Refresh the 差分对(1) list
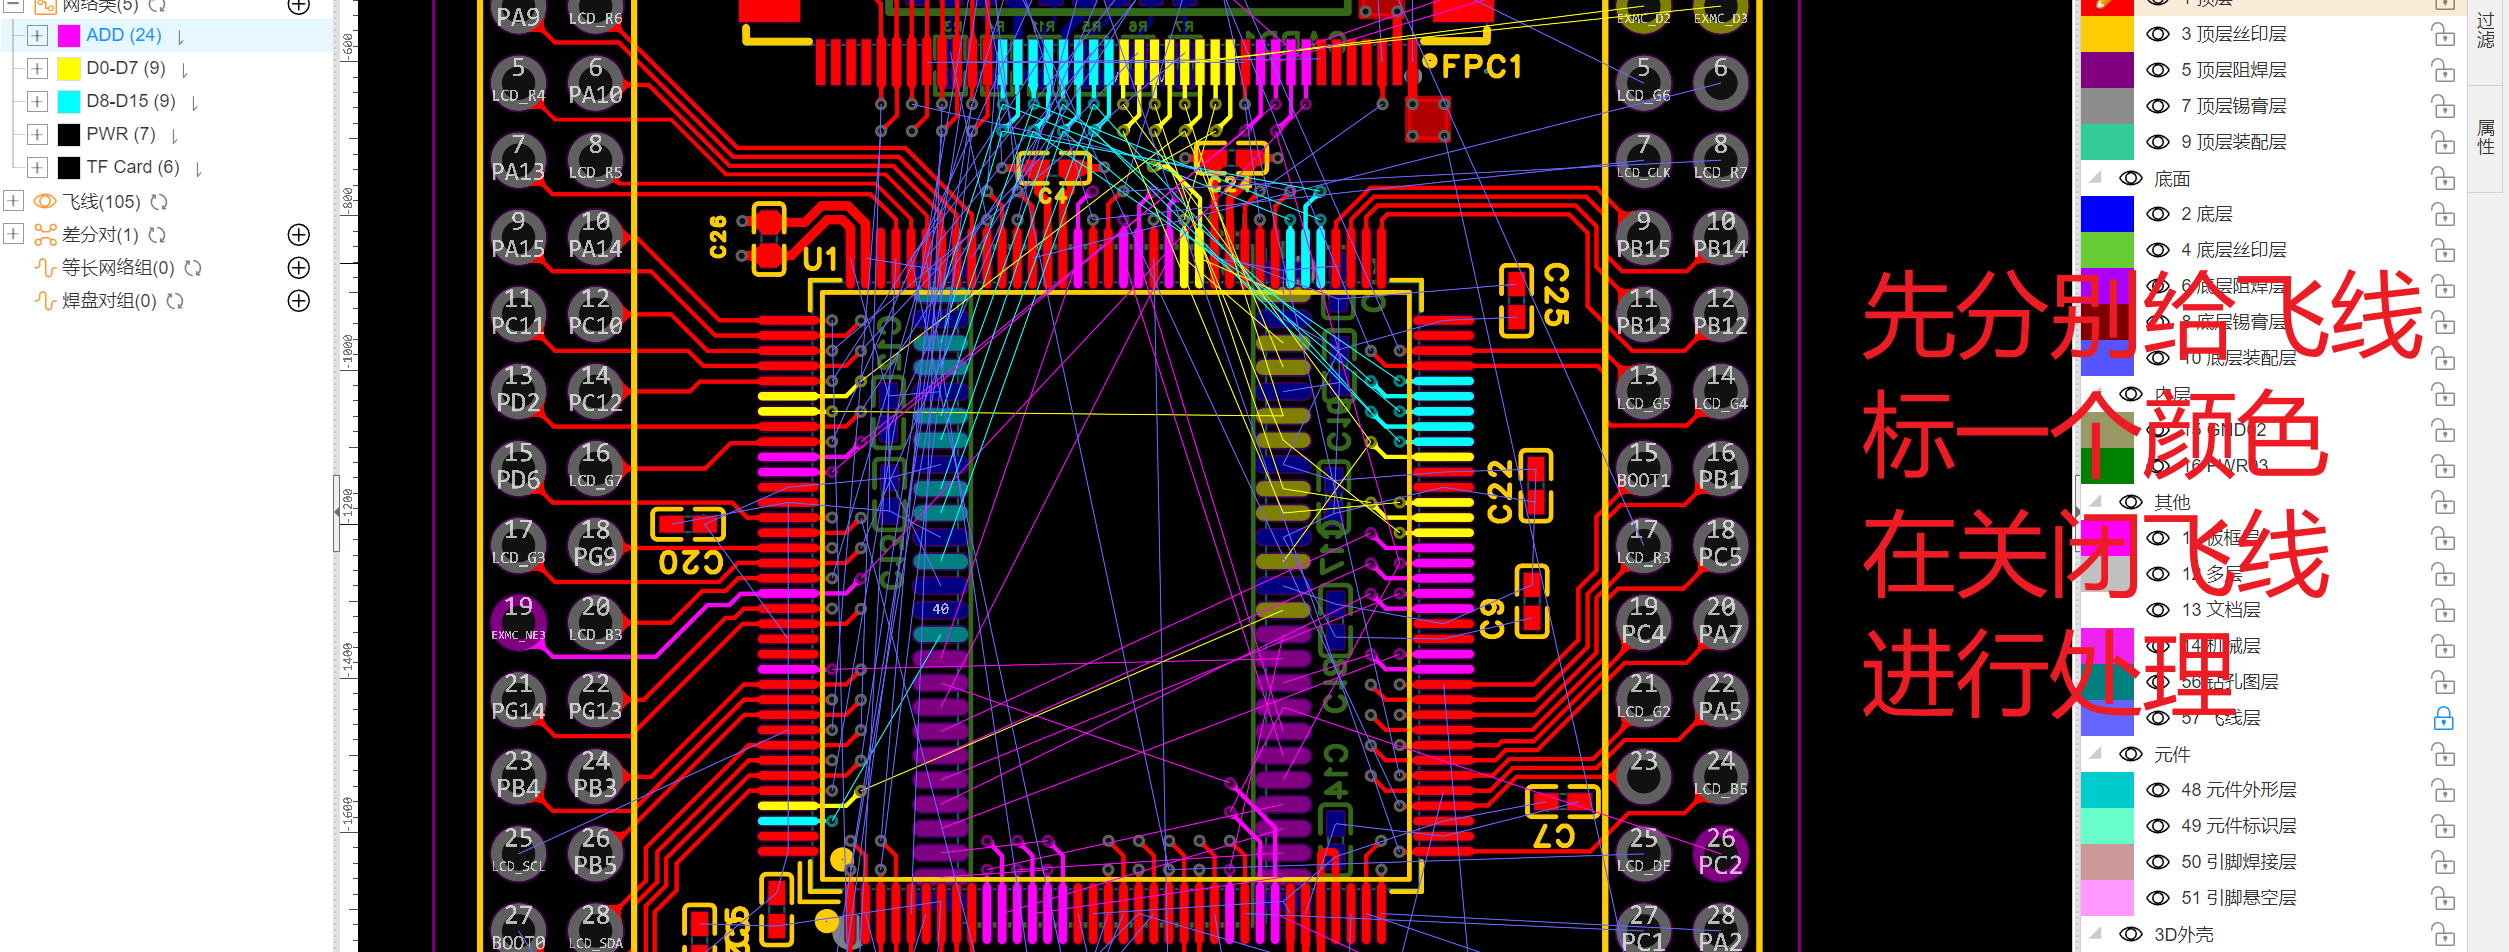Viewport: 2509px width, 952px height. pos(157,235)
